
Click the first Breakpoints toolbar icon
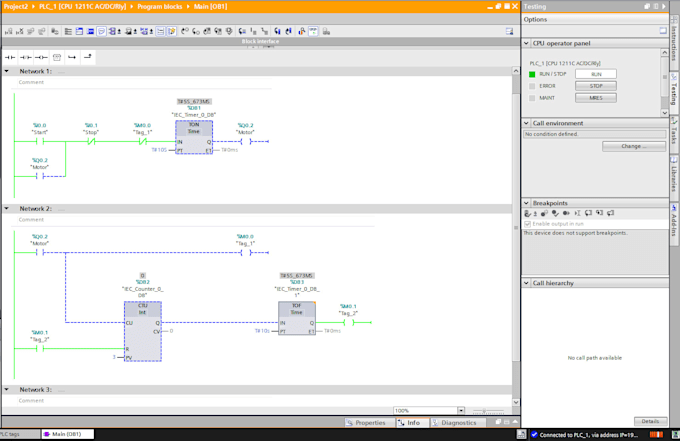coord(527,213)
